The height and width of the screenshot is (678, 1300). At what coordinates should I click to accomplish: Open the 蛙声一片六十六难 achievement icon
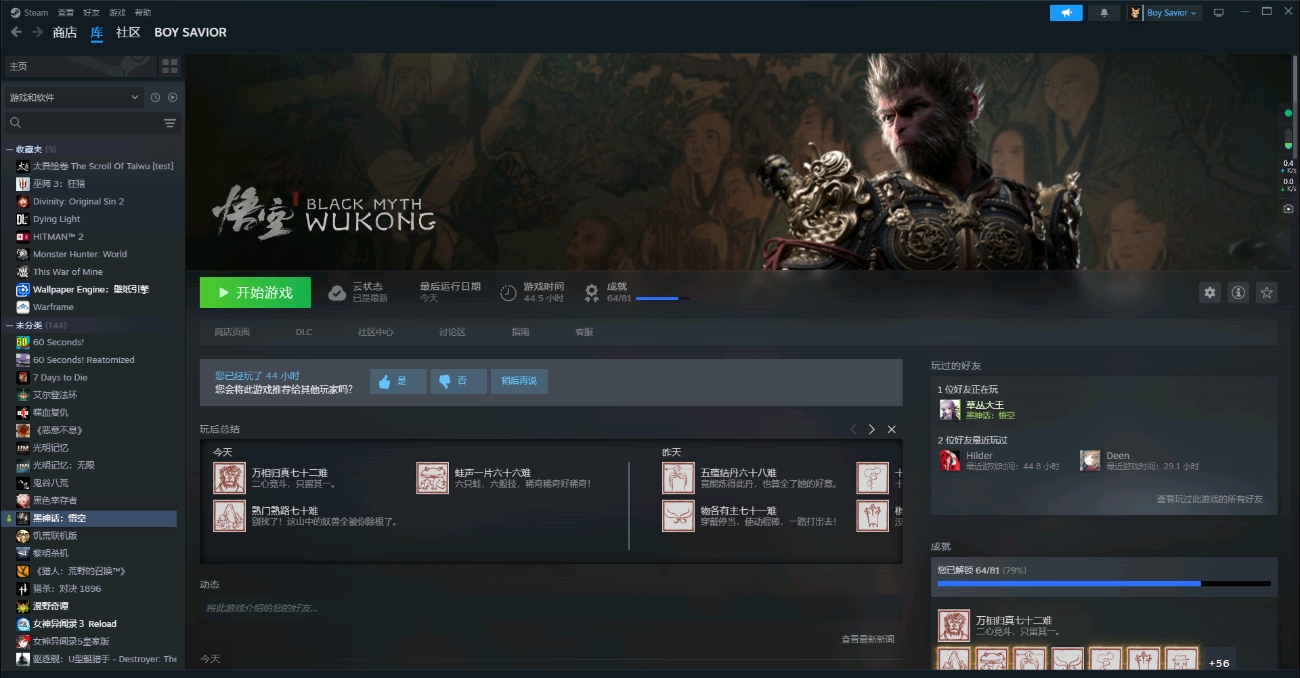pyautogui.click(x=433, y=478)
